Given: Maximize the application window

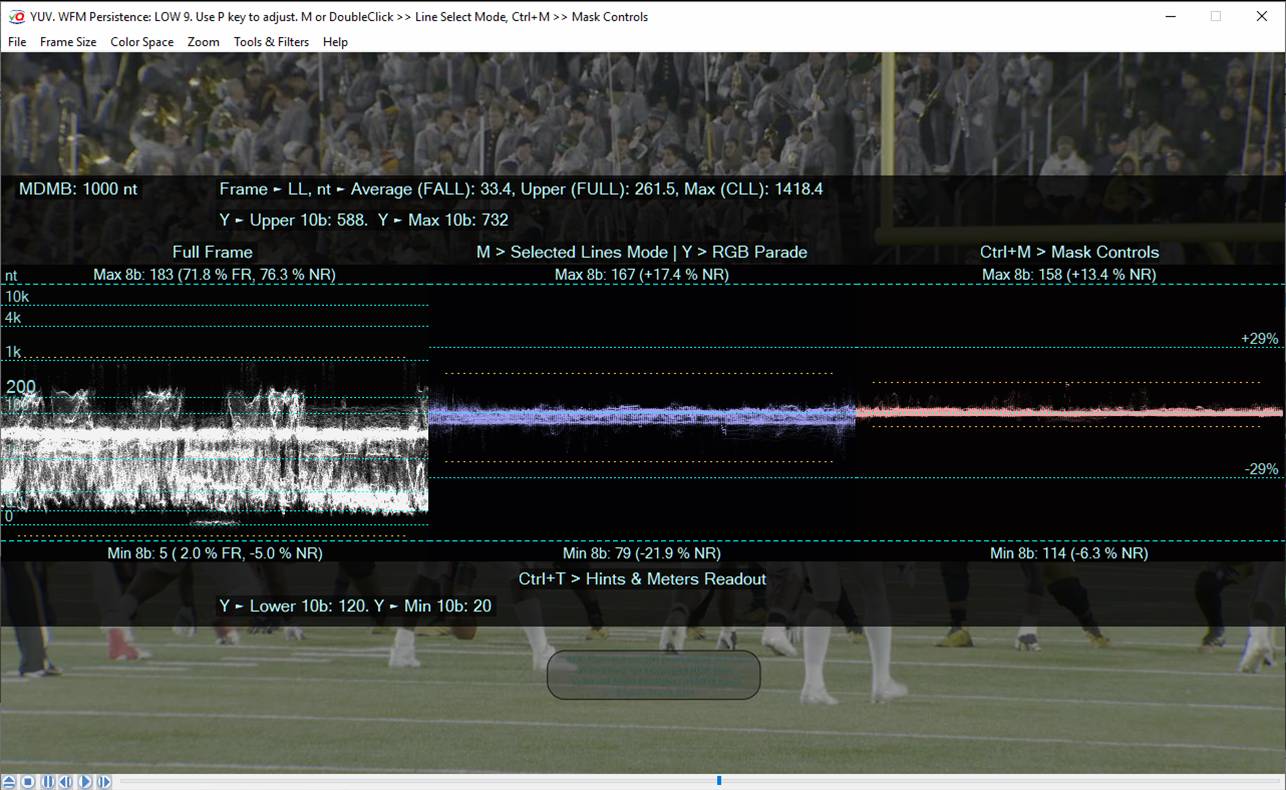Looking at the screenshot, I should click(x=1215, y=16).
